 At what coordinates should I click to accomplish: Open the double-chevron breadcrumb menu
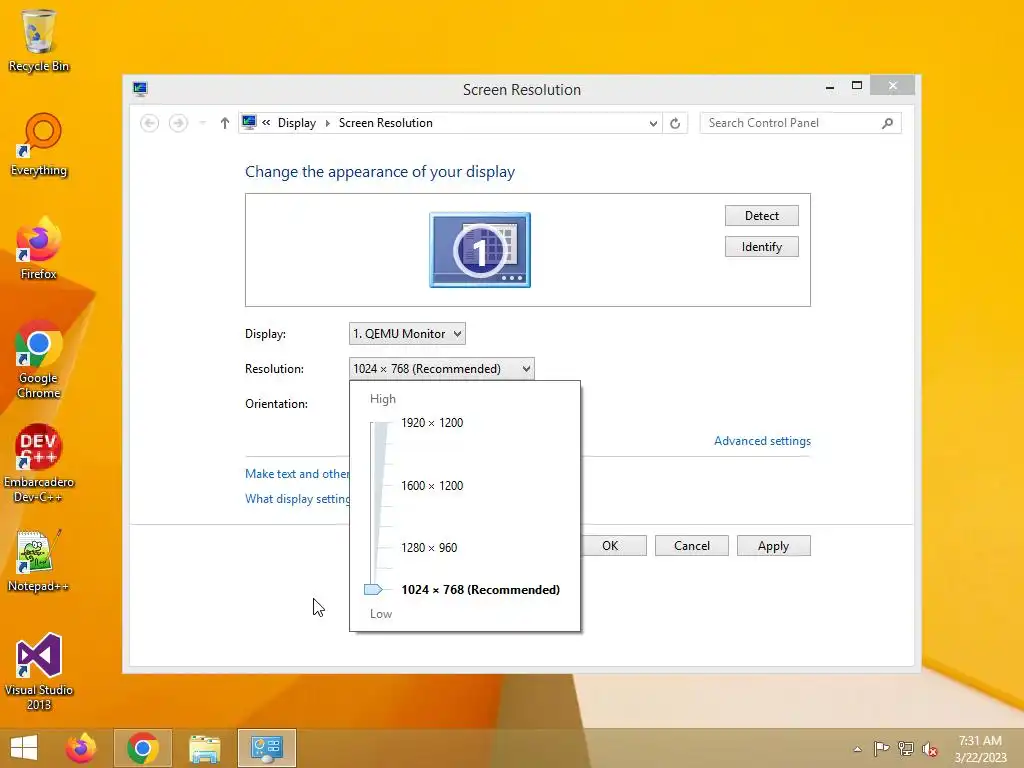click(266, 122)
